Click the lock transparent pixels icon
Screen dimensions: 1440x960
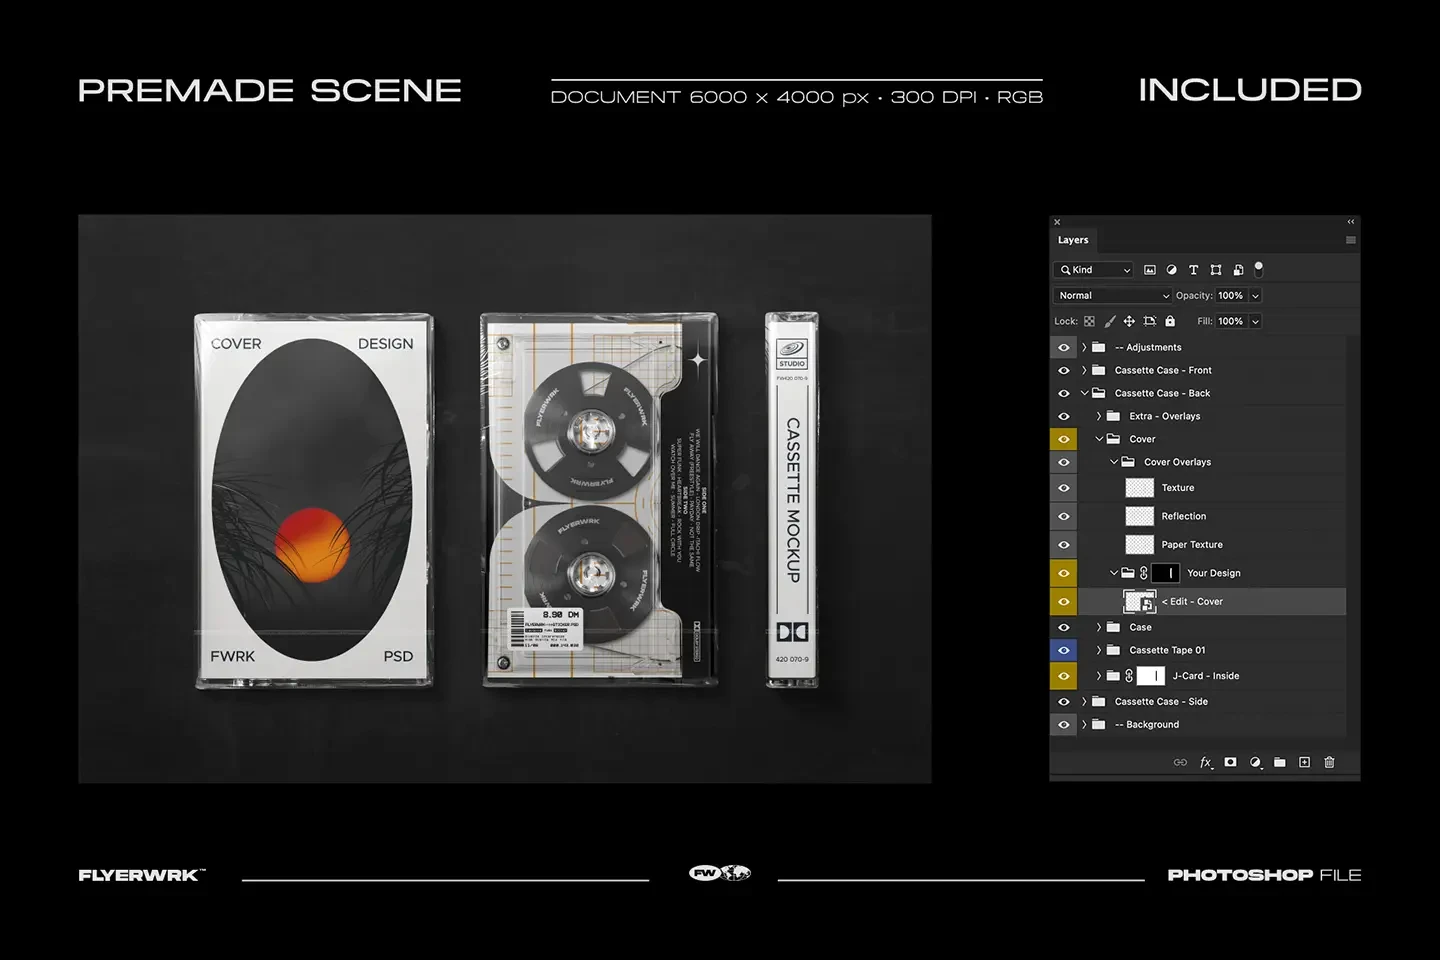(1088, 320)
